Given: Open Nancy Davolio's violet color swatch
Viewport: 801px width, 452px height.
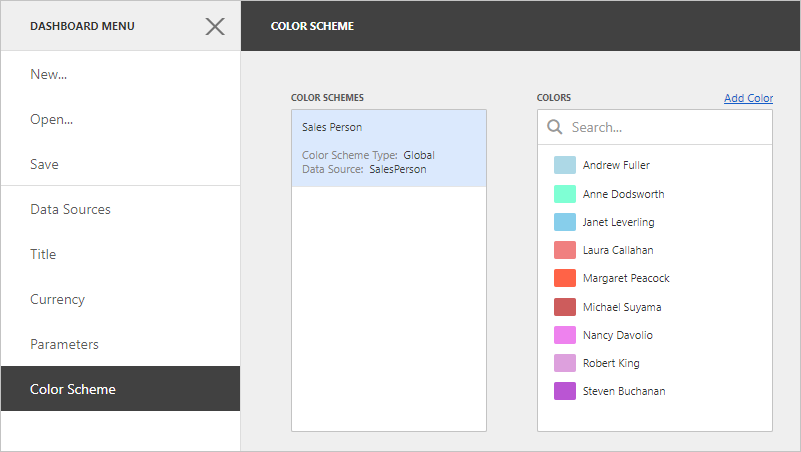Looking at the screenshot, I should tap(564, 335).
